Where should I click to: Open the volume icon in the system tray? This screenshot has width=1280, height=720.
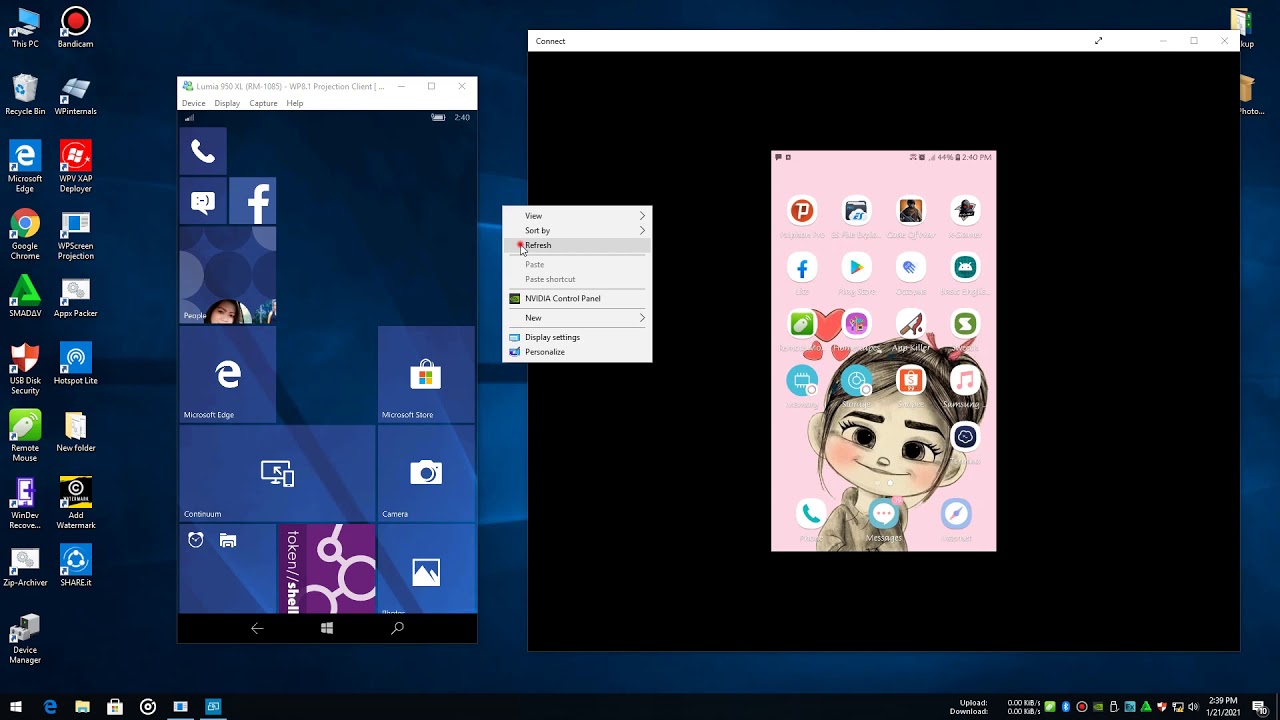1193,707
